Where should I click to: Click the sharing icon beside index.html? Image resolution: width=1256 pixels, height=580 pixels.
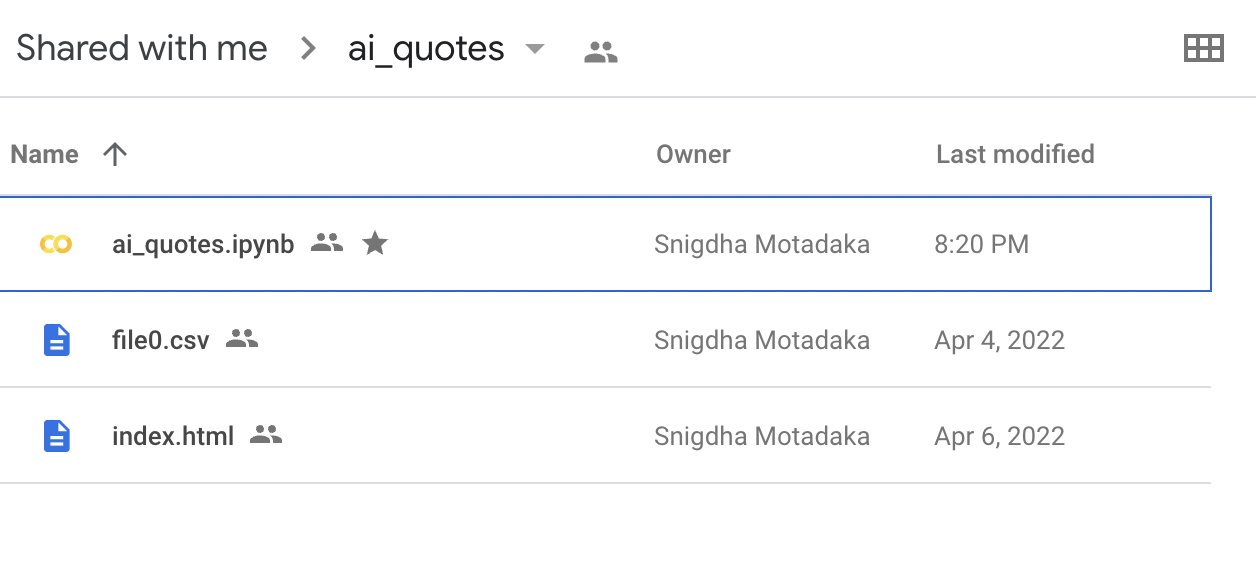(266, 435)
